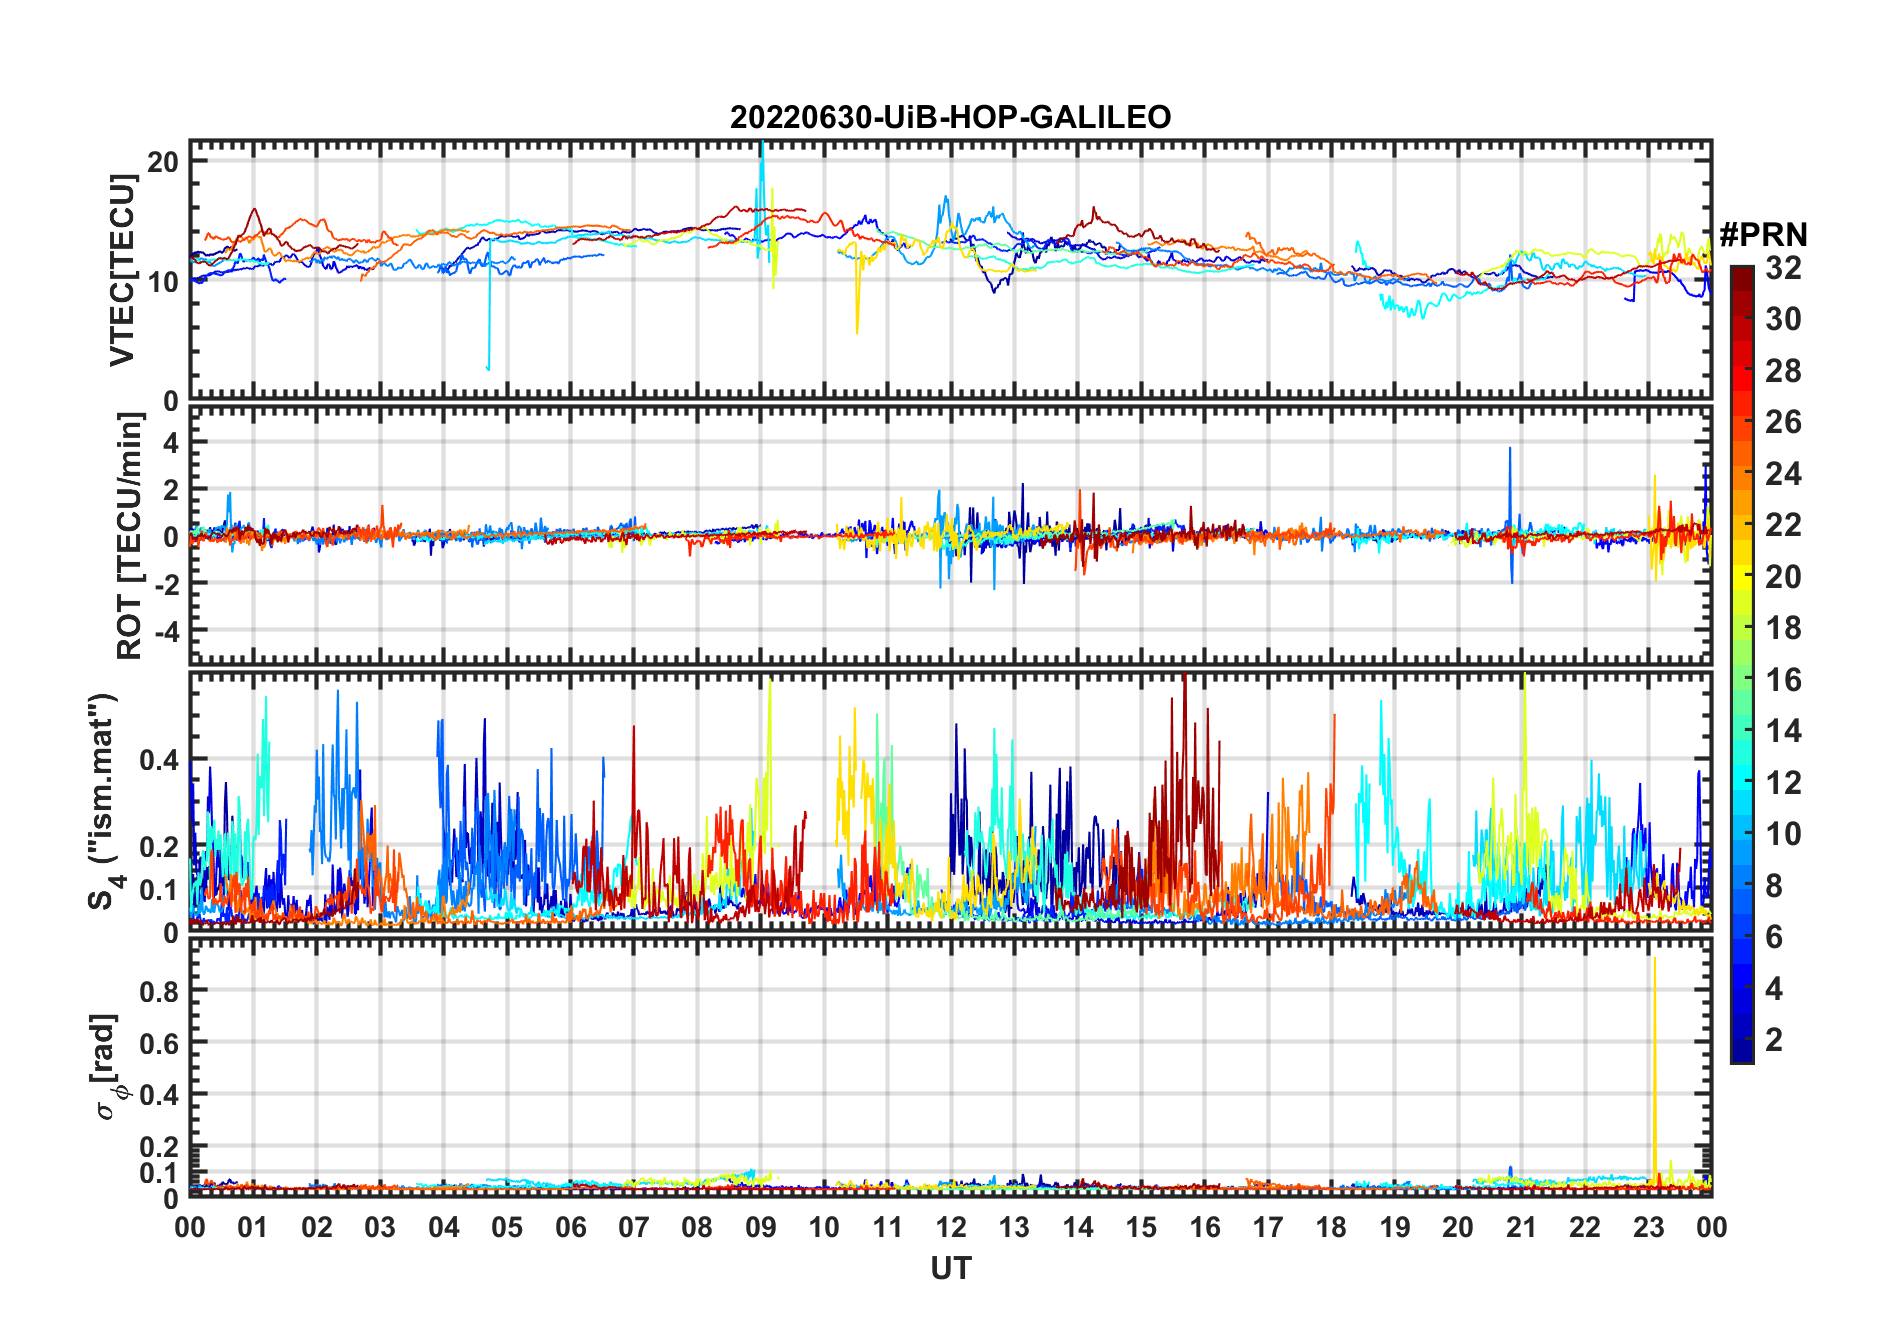Select the VTEC[TECU] y-axis label

coord(122,270)
